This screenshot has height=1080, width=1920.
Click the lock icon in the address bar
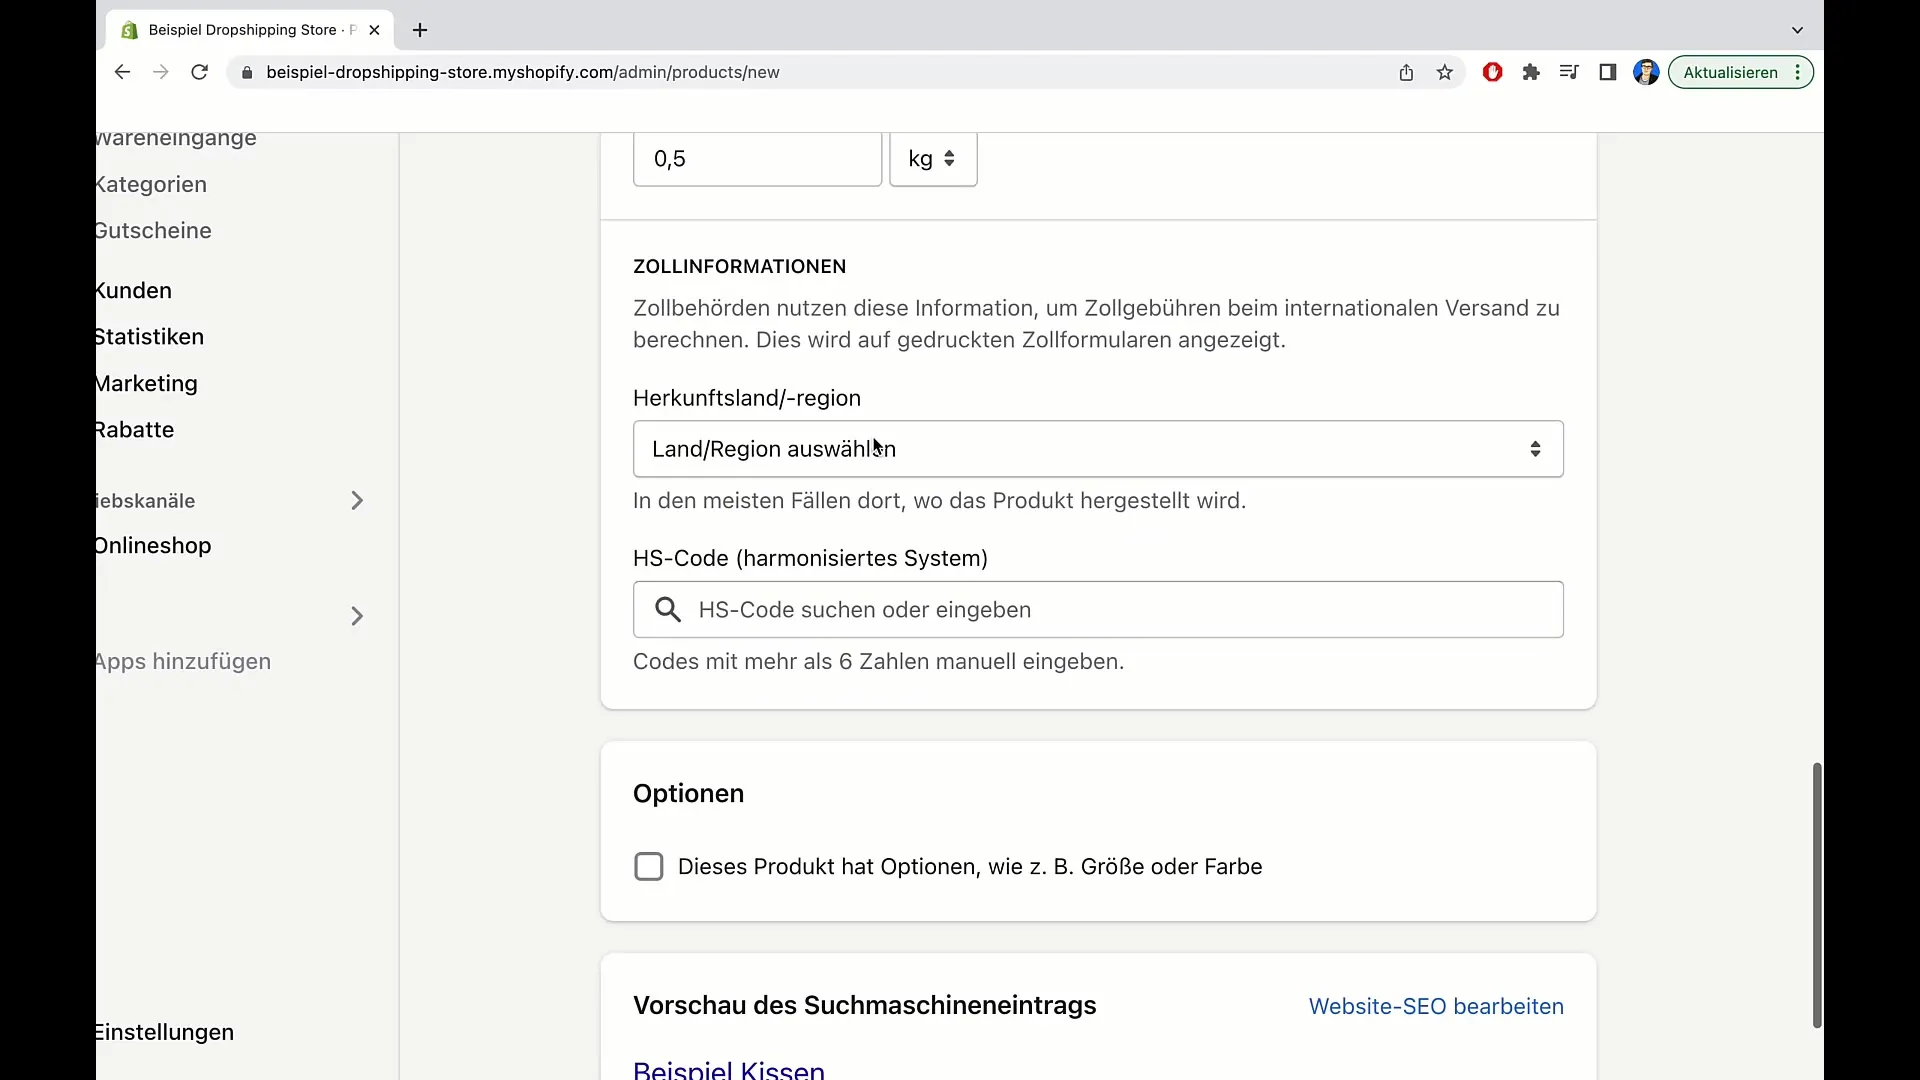pyautogui.click(x=247, y=72)
